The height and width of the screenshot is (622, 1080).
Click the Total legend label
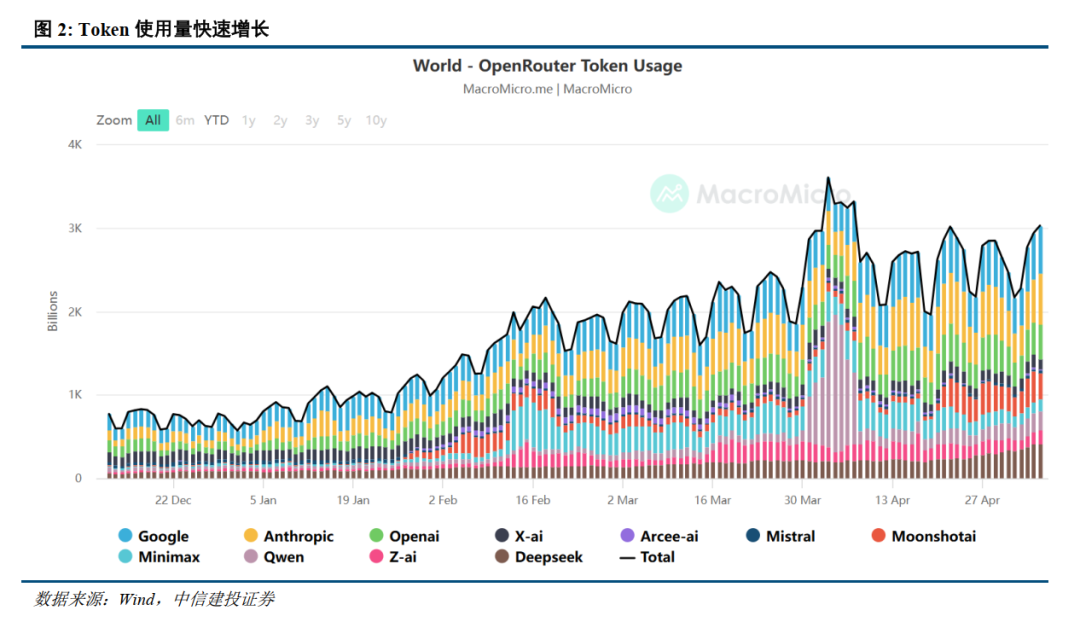coord(657,557)
